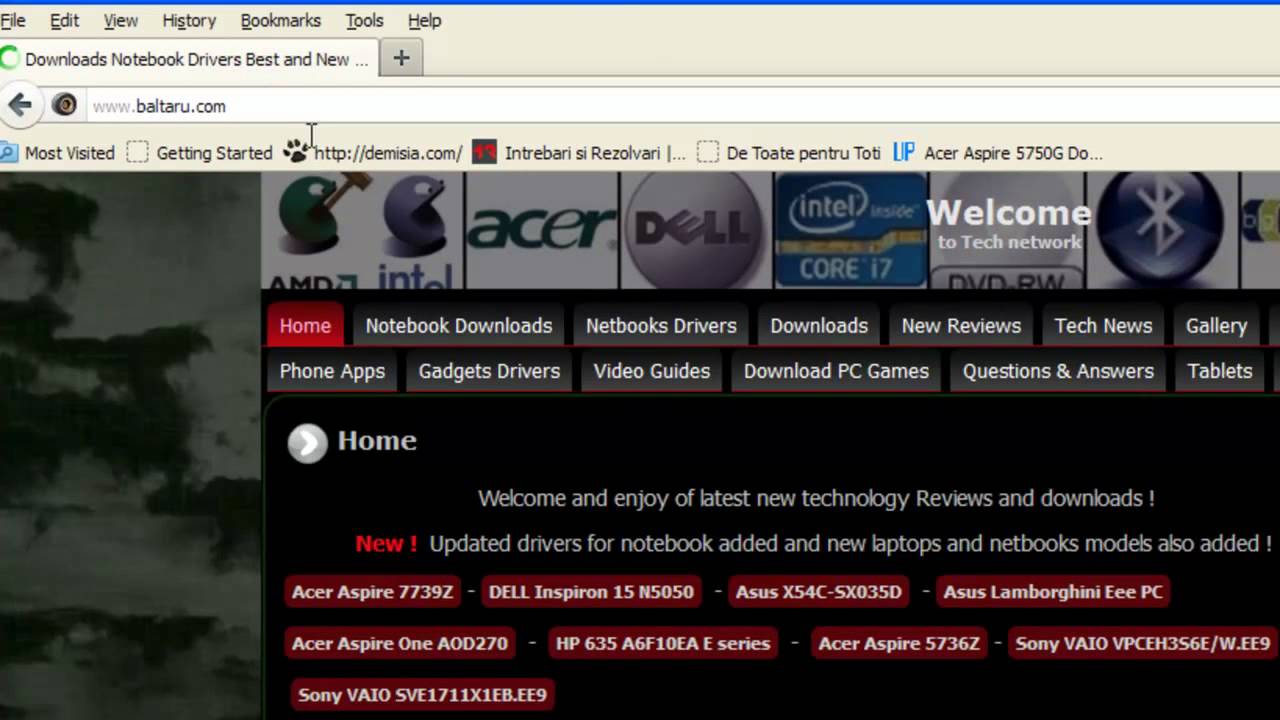Click the Asus X54C-SX035D button

click(818, 592)
